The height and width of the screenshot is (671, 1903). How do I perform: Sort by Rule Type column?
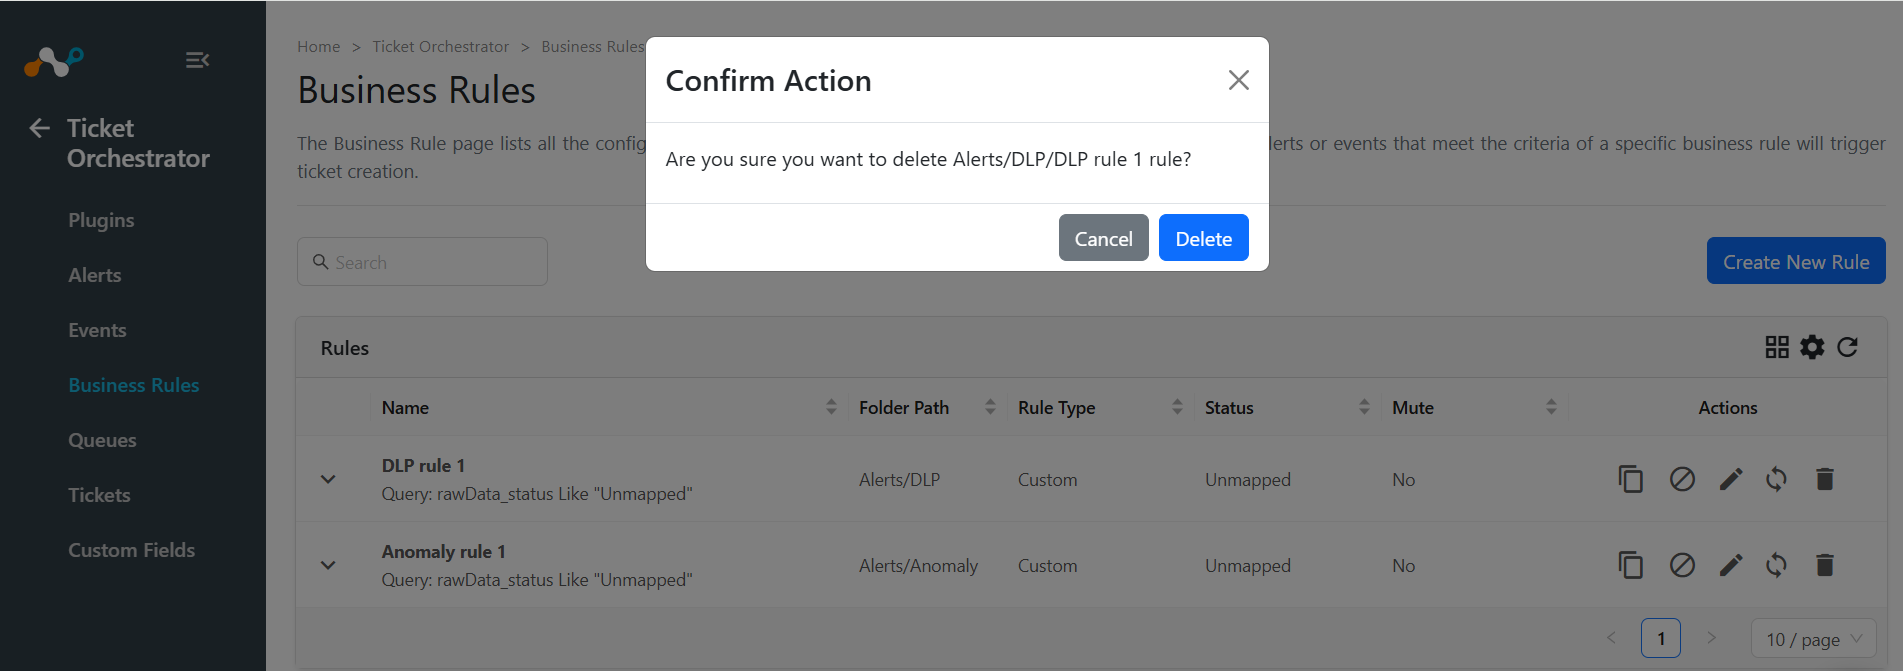tap(1177, 407)
